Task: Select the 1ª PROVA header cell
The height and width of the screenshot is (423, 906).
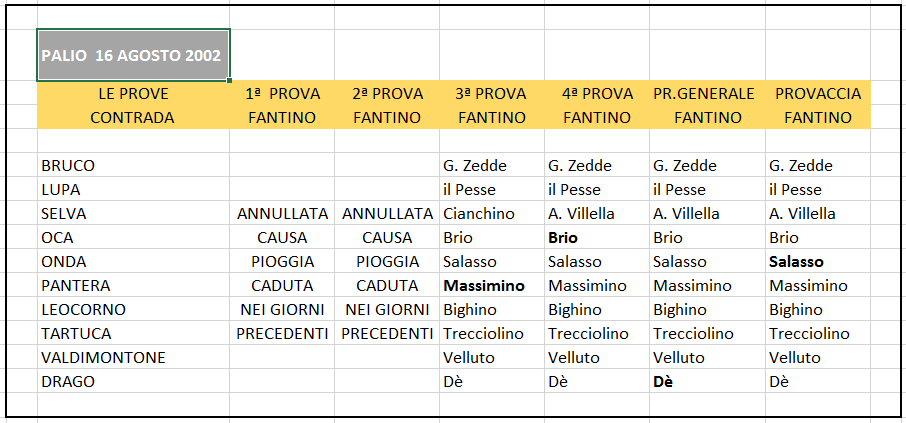Action: pos(282,93)
